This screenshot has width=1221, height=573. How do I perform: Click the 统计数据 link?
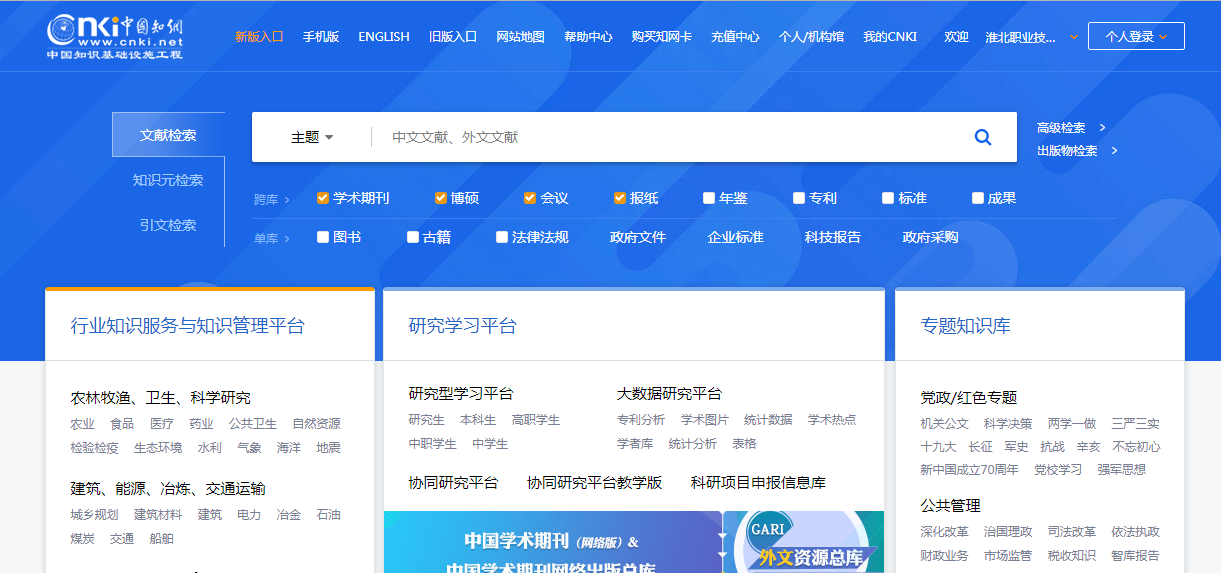(x=768, y=420)
